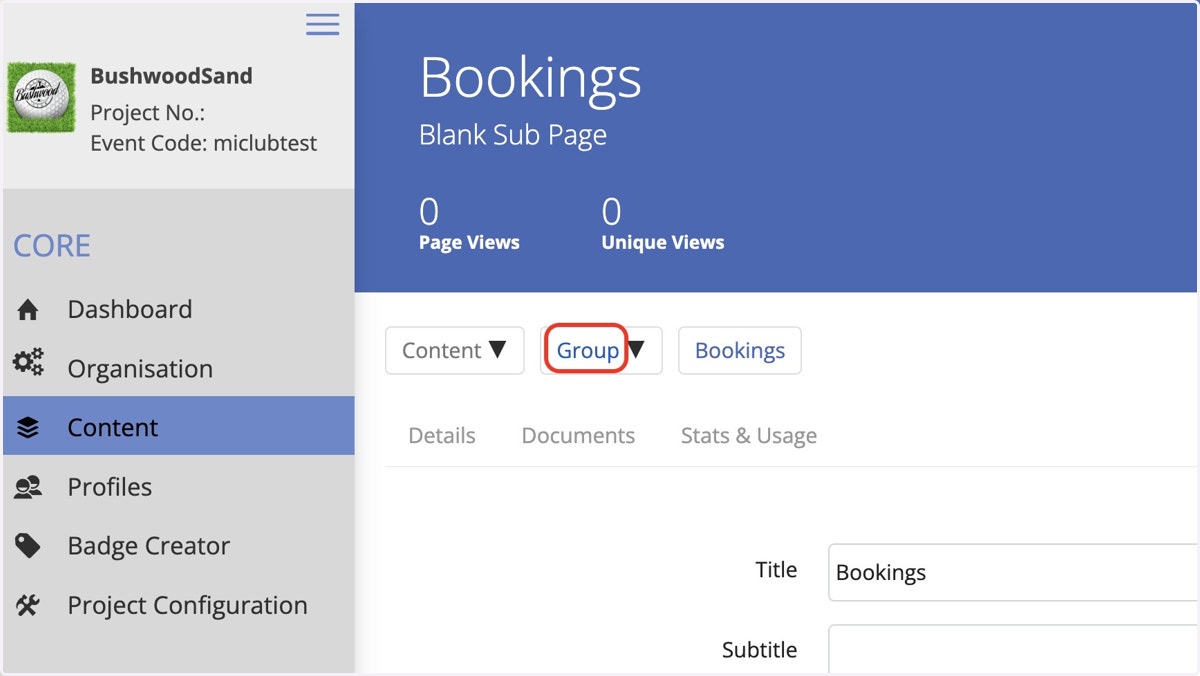Click the Blank Sub Page subtitle

(x=513, y=134)
